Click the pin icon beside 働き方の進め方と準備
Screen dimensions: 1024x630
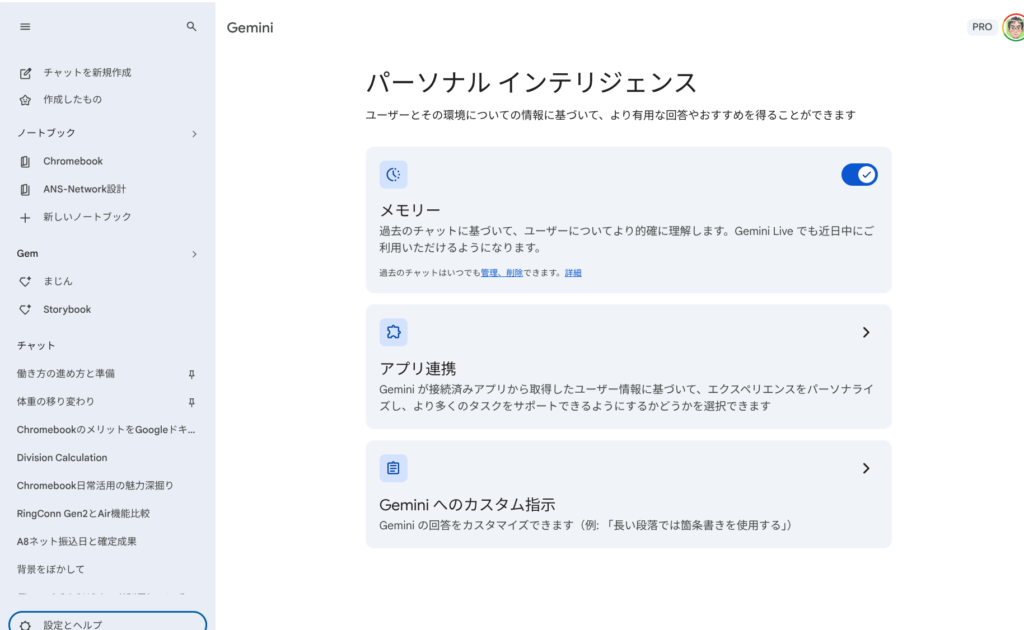192,374
